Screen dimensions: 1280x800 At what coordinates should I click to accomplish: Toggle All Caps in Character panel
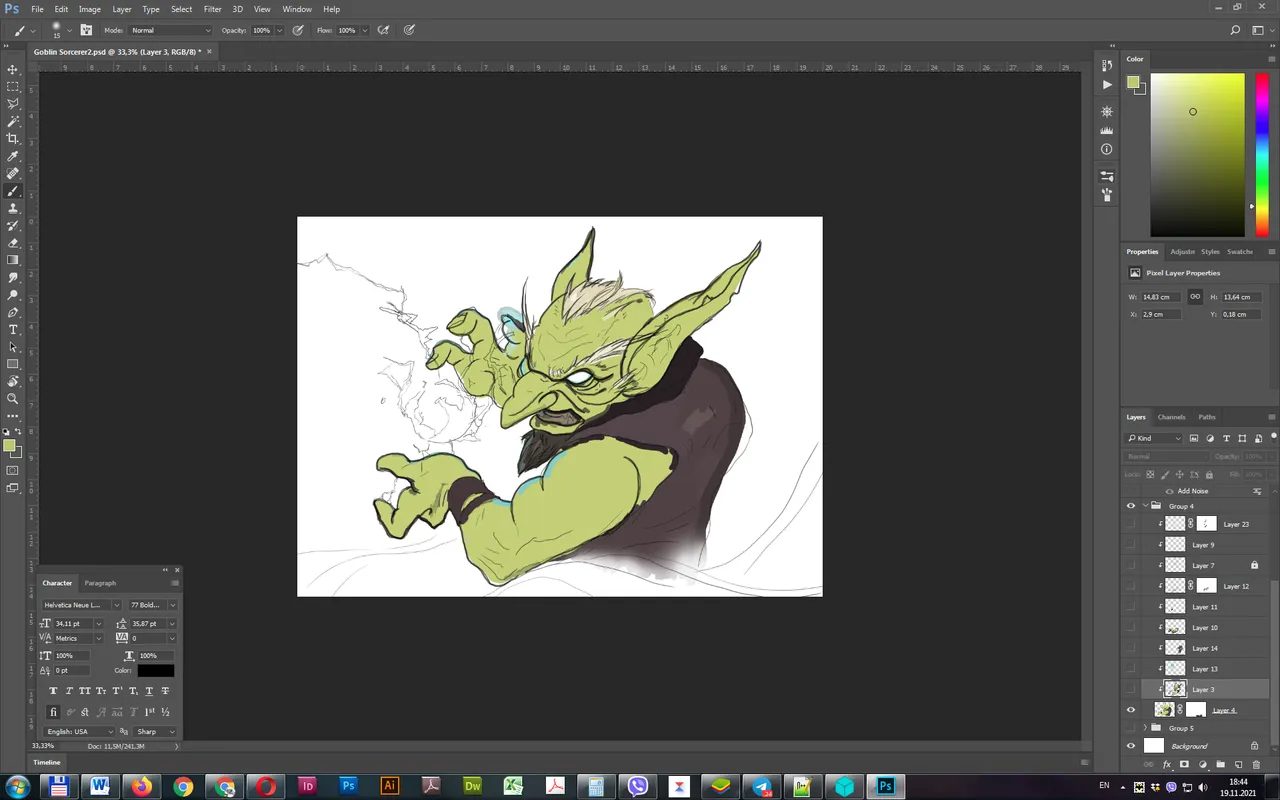[85, 691]
